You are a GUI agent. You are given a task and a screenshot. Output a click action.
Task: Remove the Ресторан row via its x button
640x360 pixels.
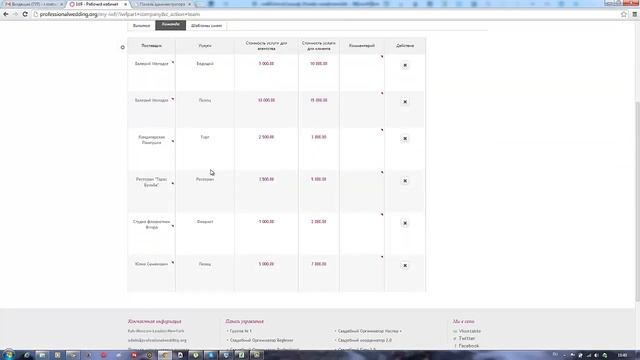pos(405,181)
